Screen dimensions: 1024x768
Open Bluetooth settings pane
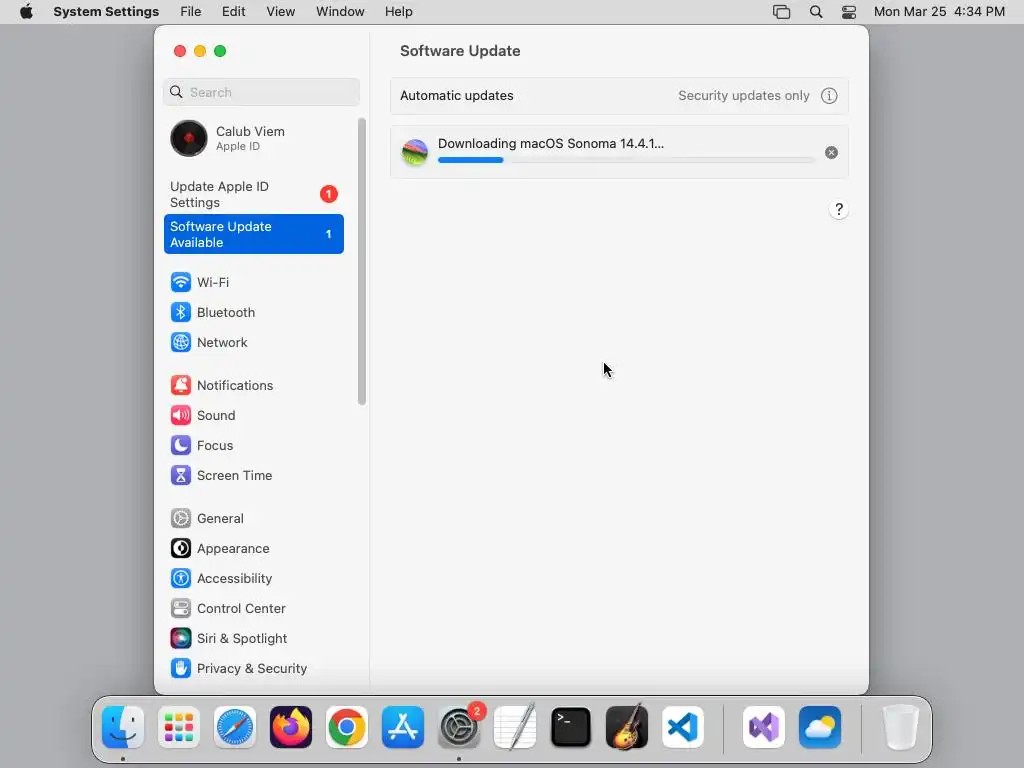point(253,312)
